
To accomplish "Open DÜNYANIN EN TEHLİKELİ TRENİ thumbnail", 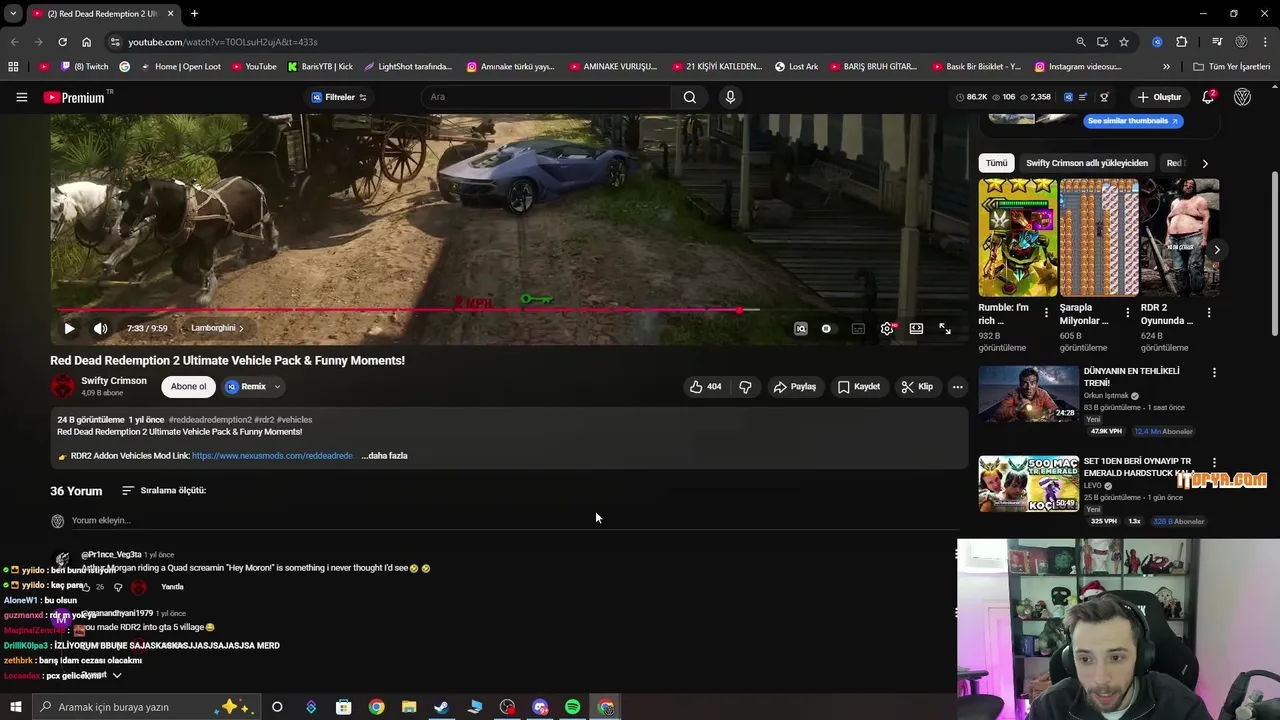I will [1028, 393].
